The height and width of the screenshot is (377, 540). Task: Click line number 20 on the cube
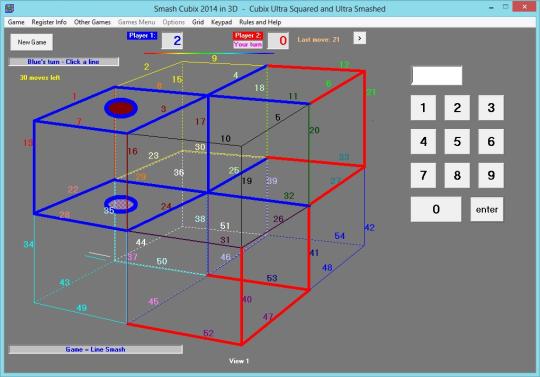(x=314, y=130)
